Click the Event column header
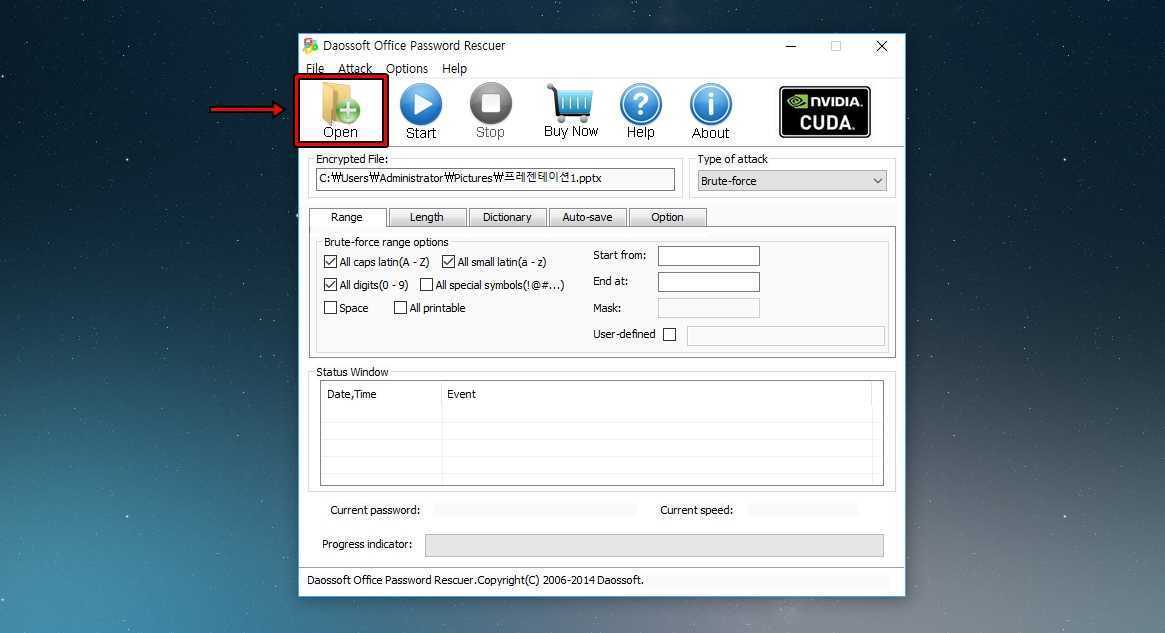The width and height of the screenshot is (1165, 633). (656, 394)
